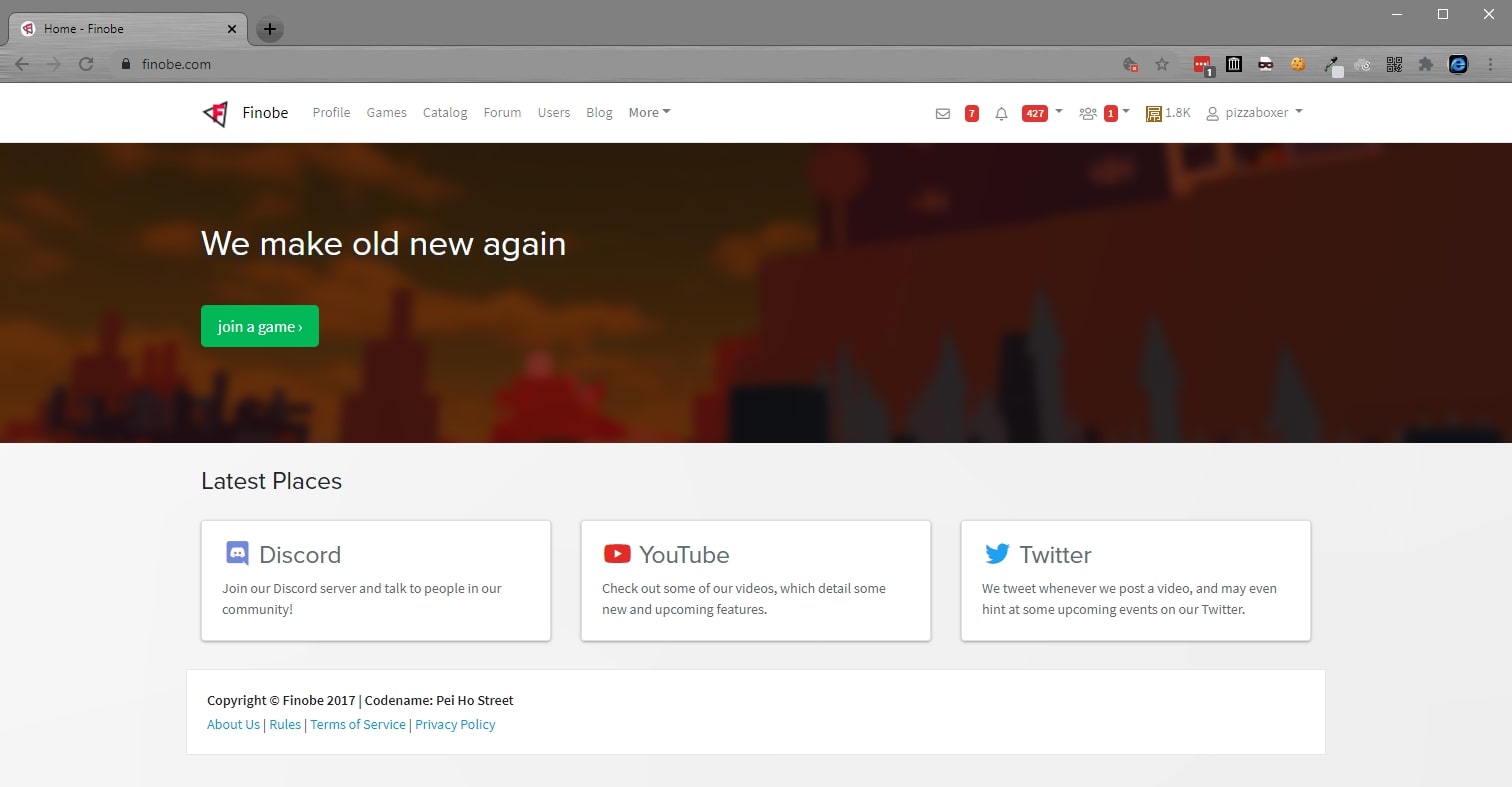Open the Twitter card heading

tap(1055, 555)
